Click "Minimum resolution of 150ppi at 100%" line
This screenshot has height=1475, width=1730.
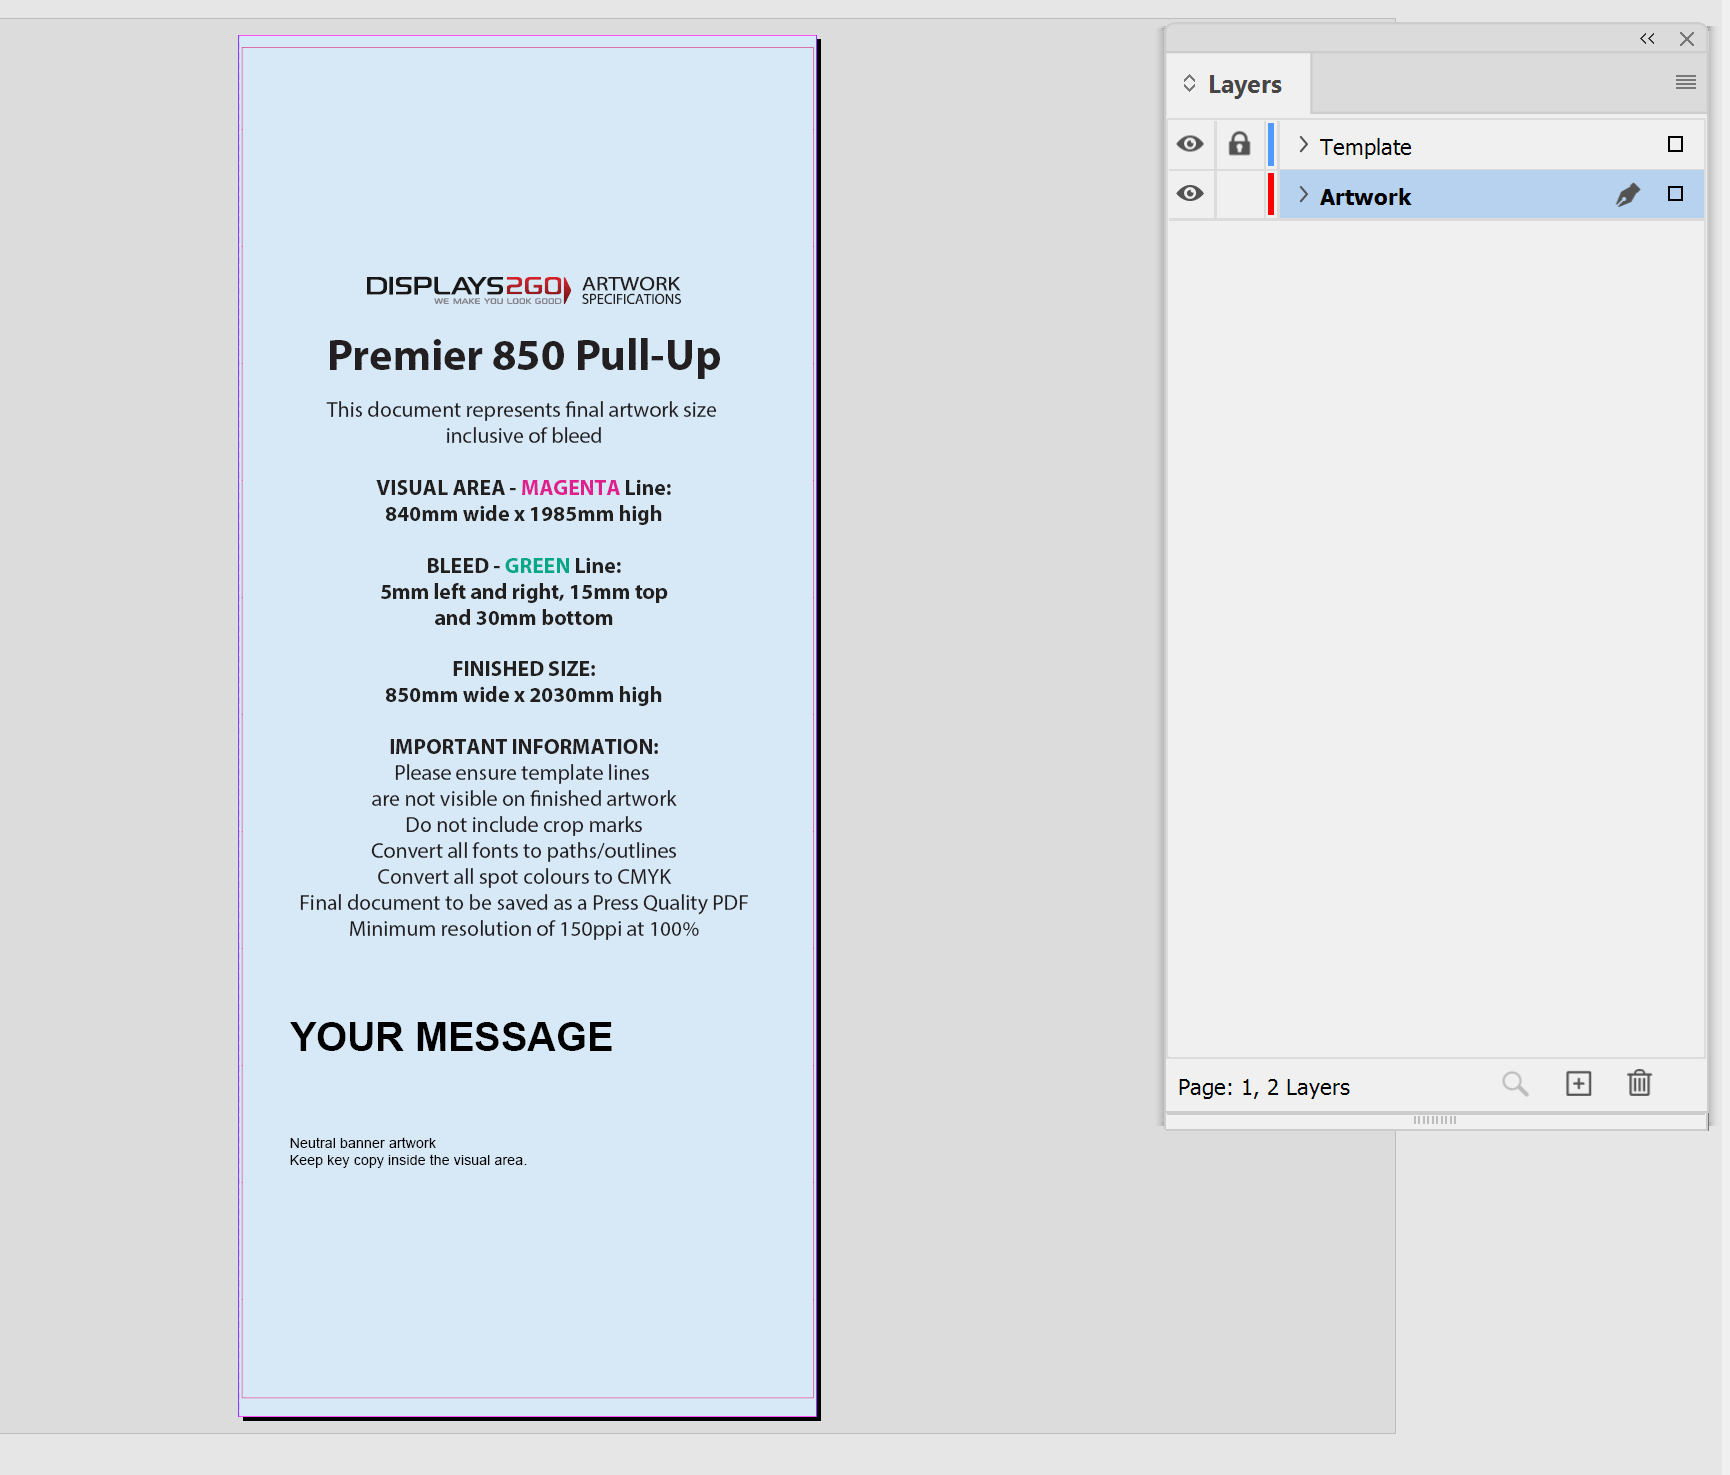tap(524, 929)
